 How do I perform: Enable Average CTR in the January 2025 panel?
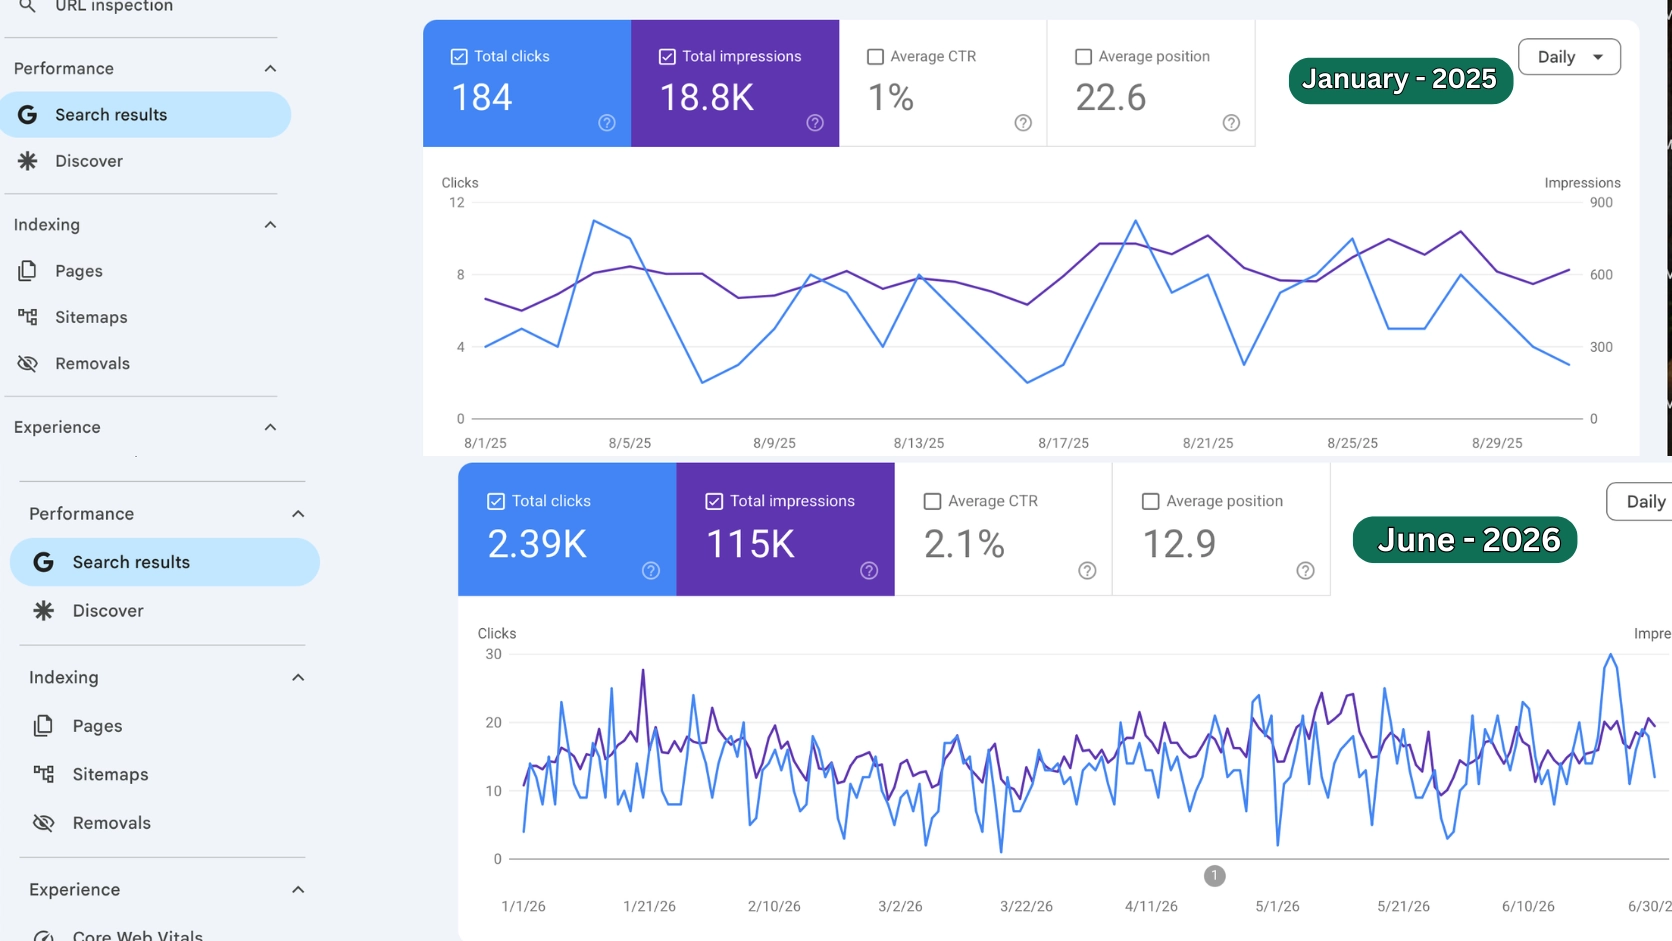[x=875, y=57]
